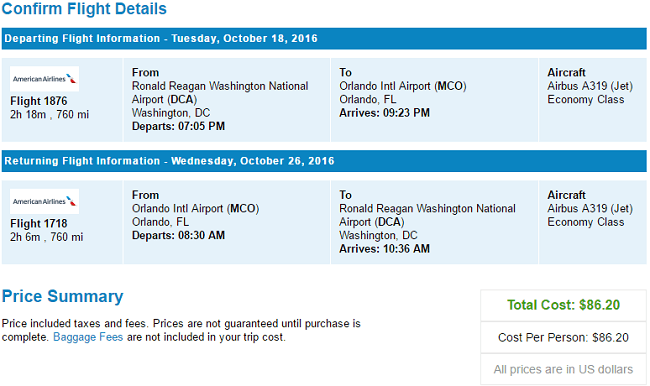Click the Total Cost: $86.20 box
This screenshot has width=650, height=386.
(x=563, y=305)
